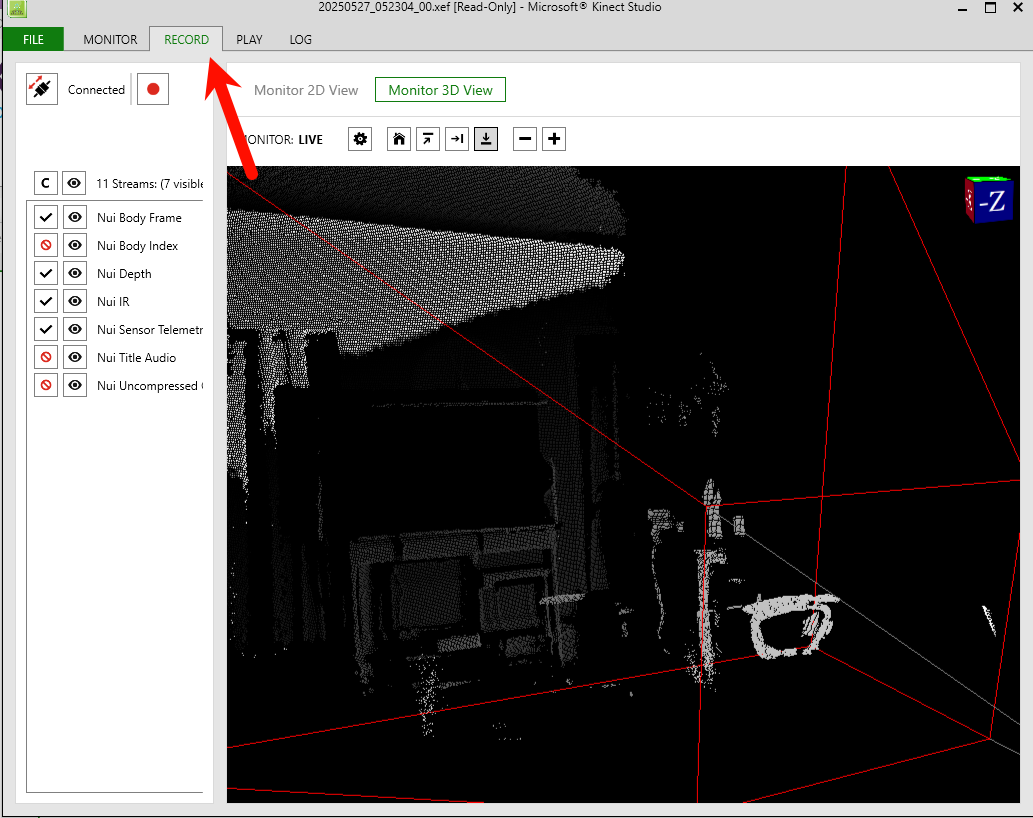Click the zoom in plus button

[x=554, y=139]
